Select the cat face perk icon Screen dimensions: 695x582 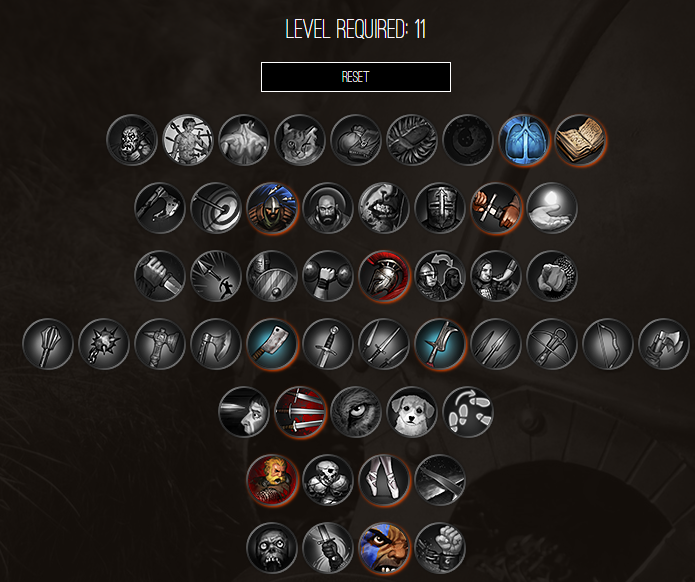point(300,140)
